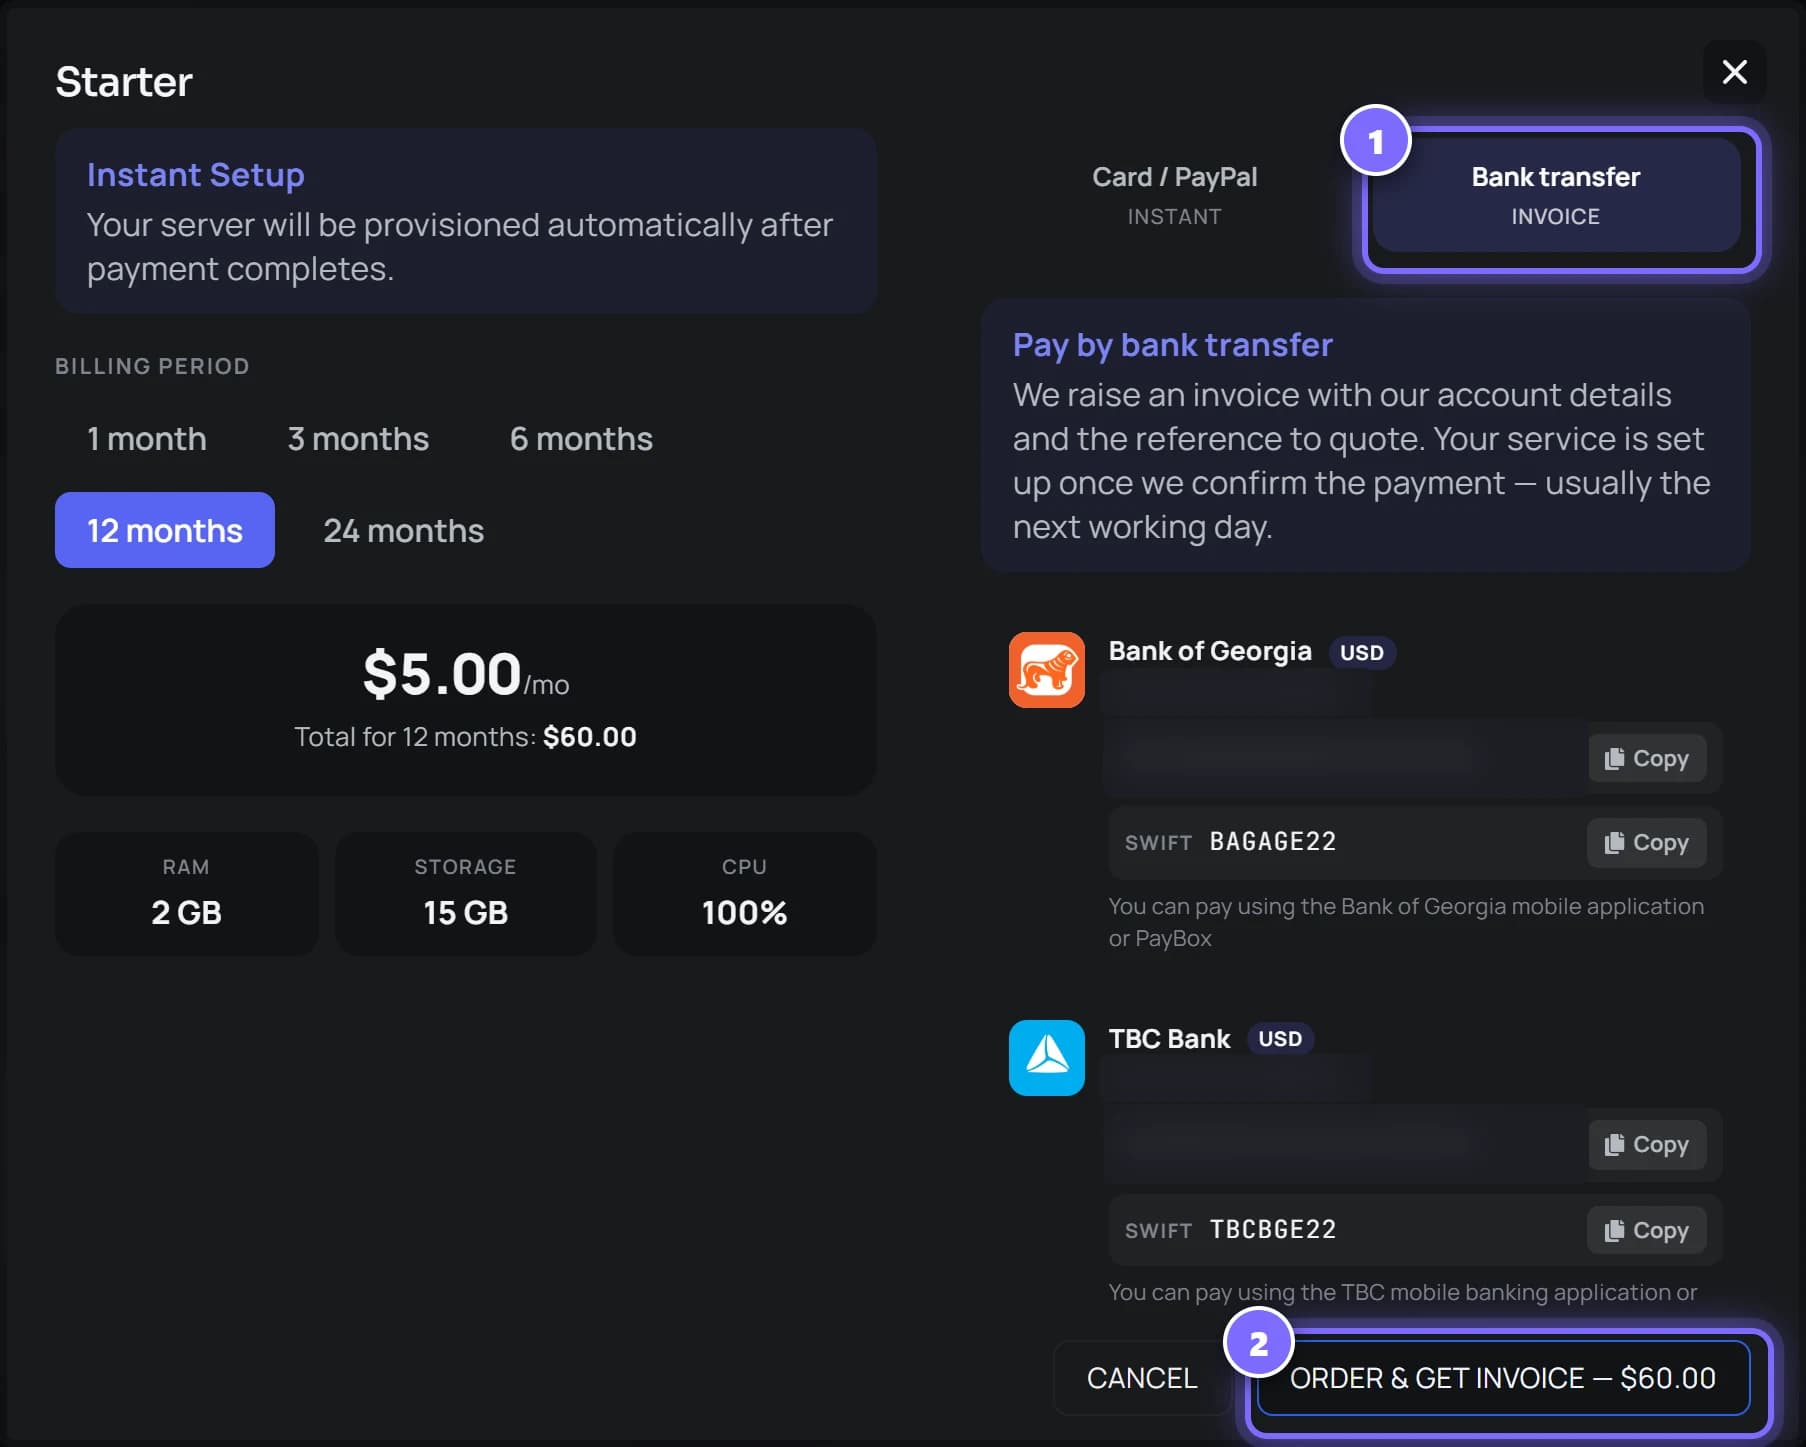The width and height of the screenshot is (1806, 1447).
Task: Copy the BAGAGE22 SWIFT code
Action: tap(1646, 843)
